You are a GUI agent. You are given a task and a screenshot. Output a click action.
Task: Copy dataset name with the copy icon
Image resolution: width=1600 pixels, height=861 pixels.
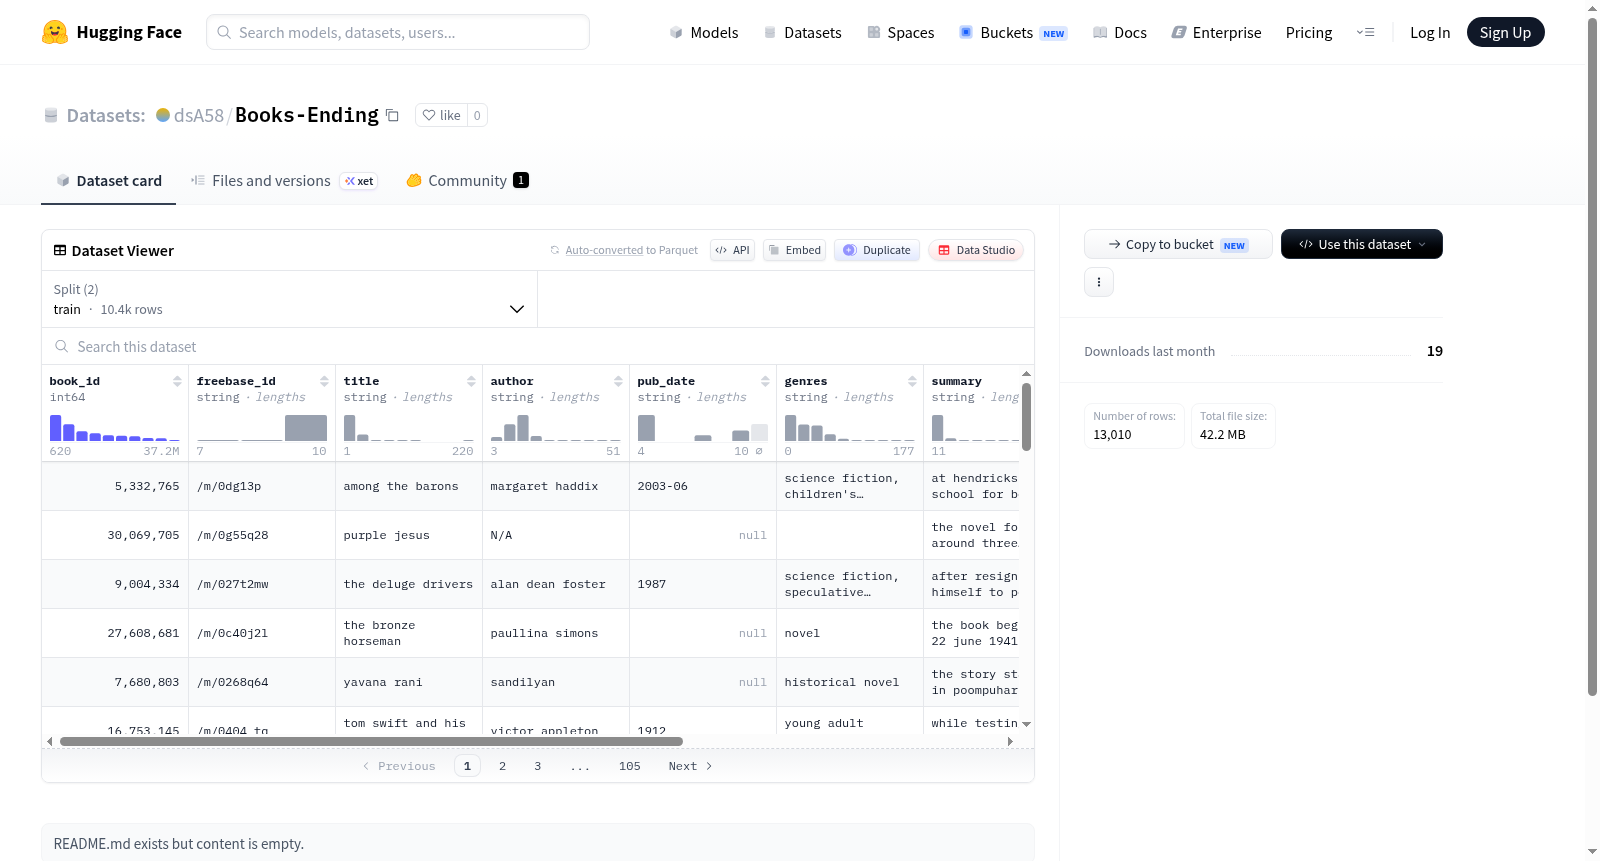[393, 115]
